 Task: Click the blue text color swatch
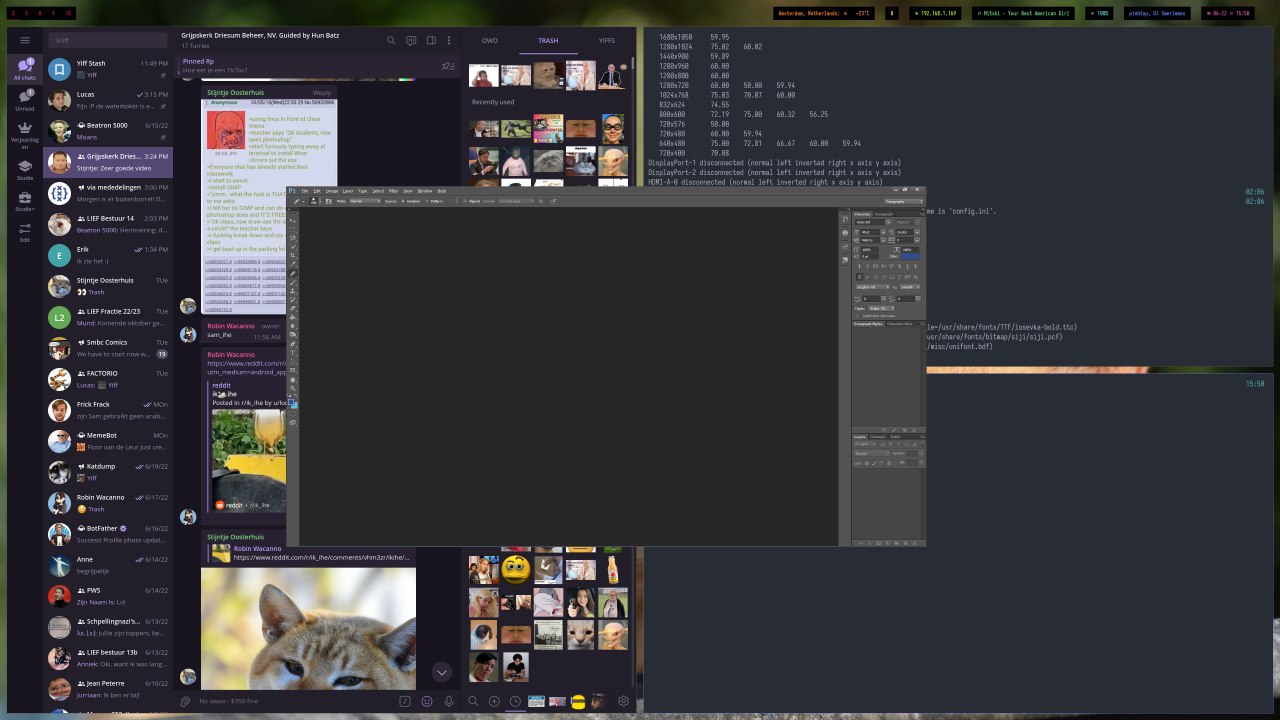(x=909, y=256)
